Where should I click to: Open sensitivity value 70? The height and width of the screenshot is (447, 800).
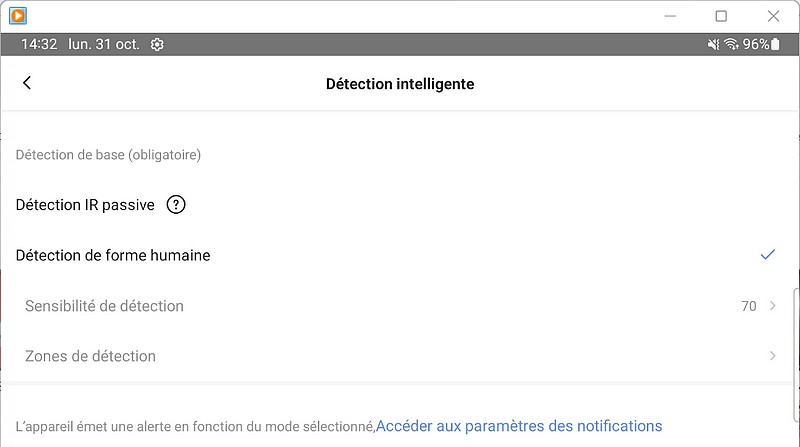pos(748,306)
